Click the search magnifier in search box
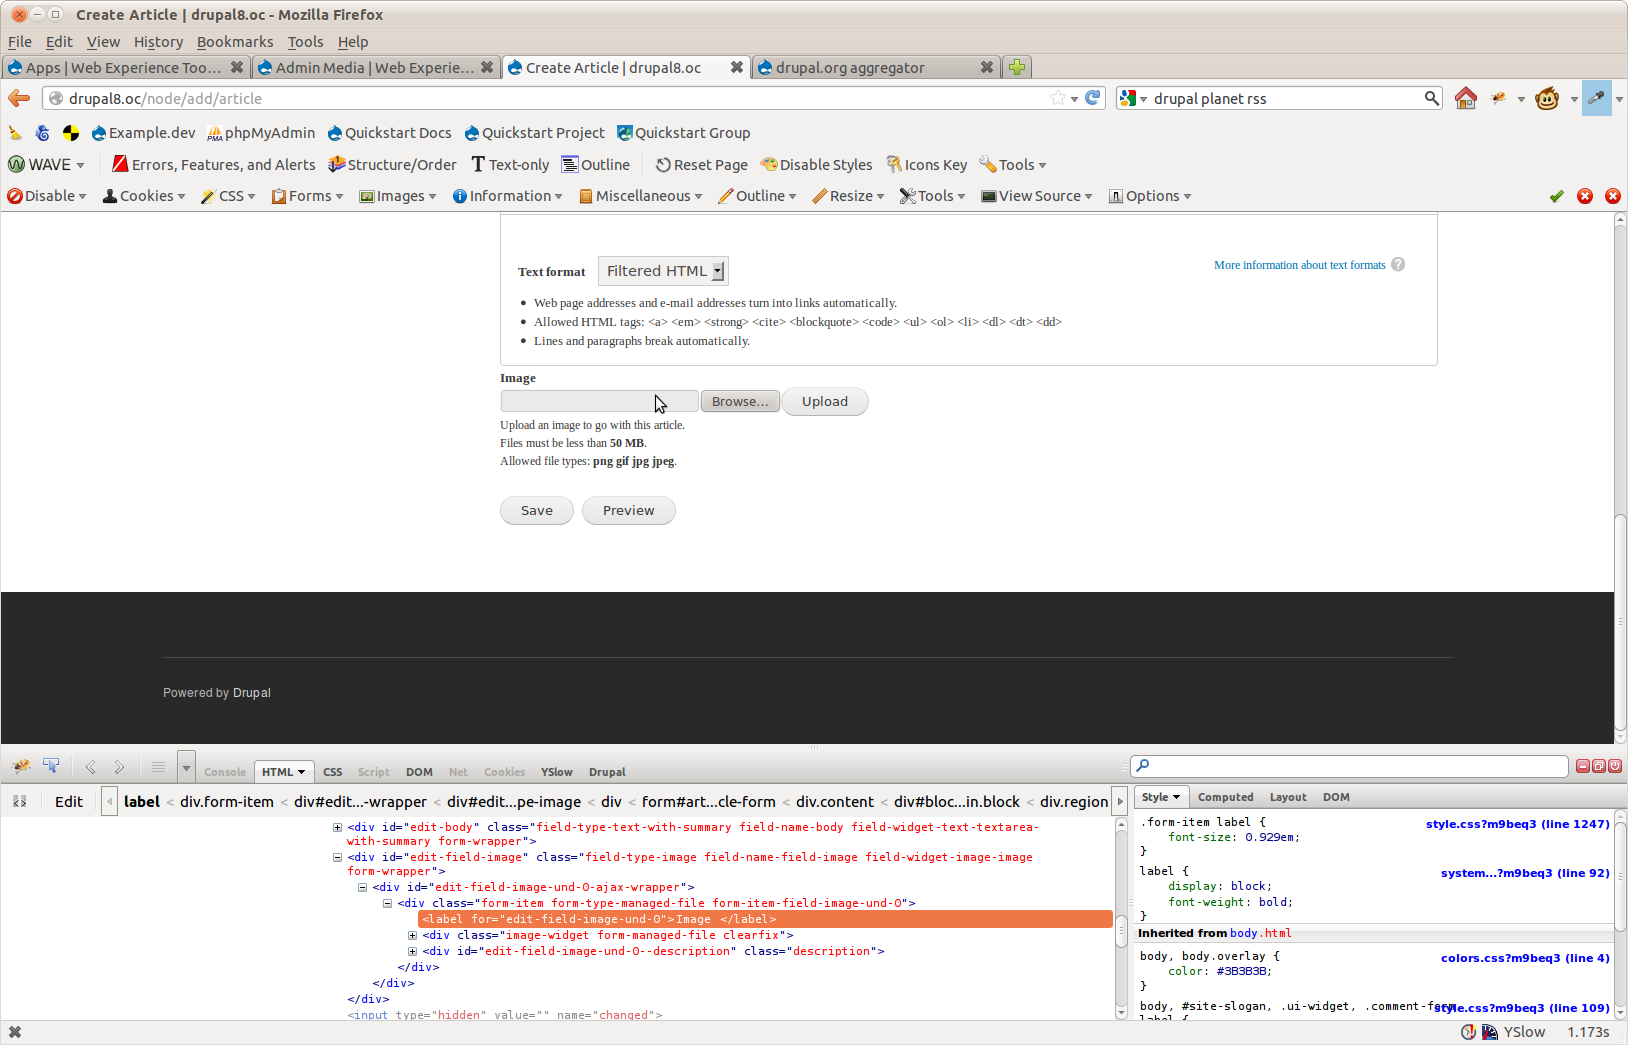Viewport: 1628px width, 1045px height. click(x=1432, y=98)
